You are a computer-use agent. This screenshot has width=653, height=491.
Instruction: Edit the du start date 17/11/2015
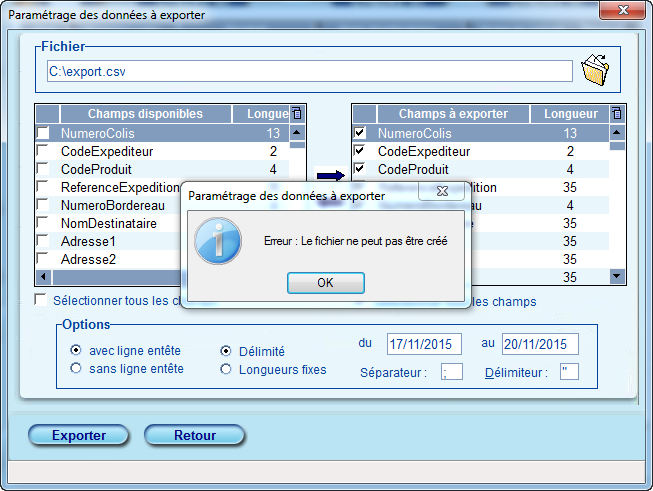(424, 344)
